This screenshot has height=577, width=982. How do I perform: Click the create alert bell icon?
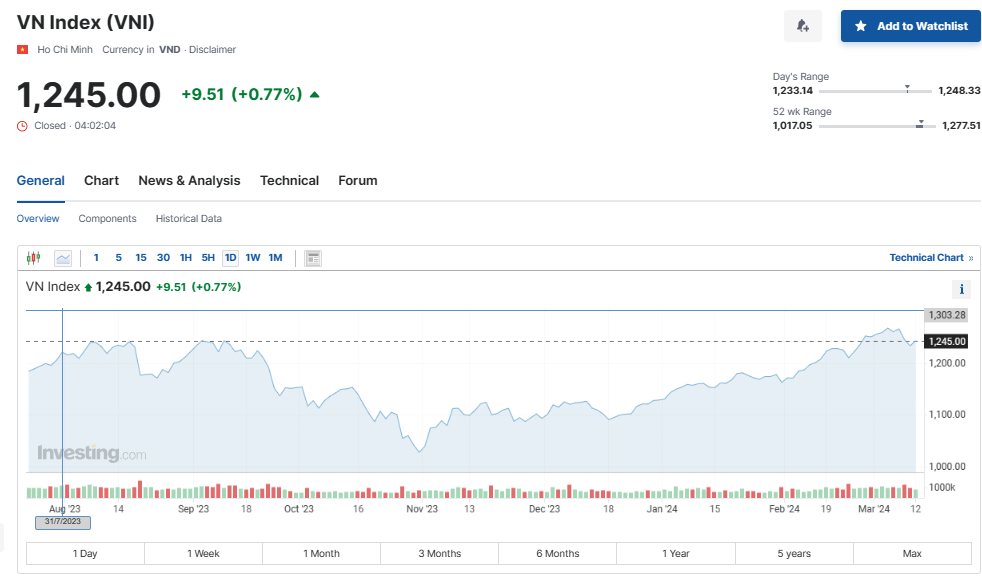coord(802,26)
